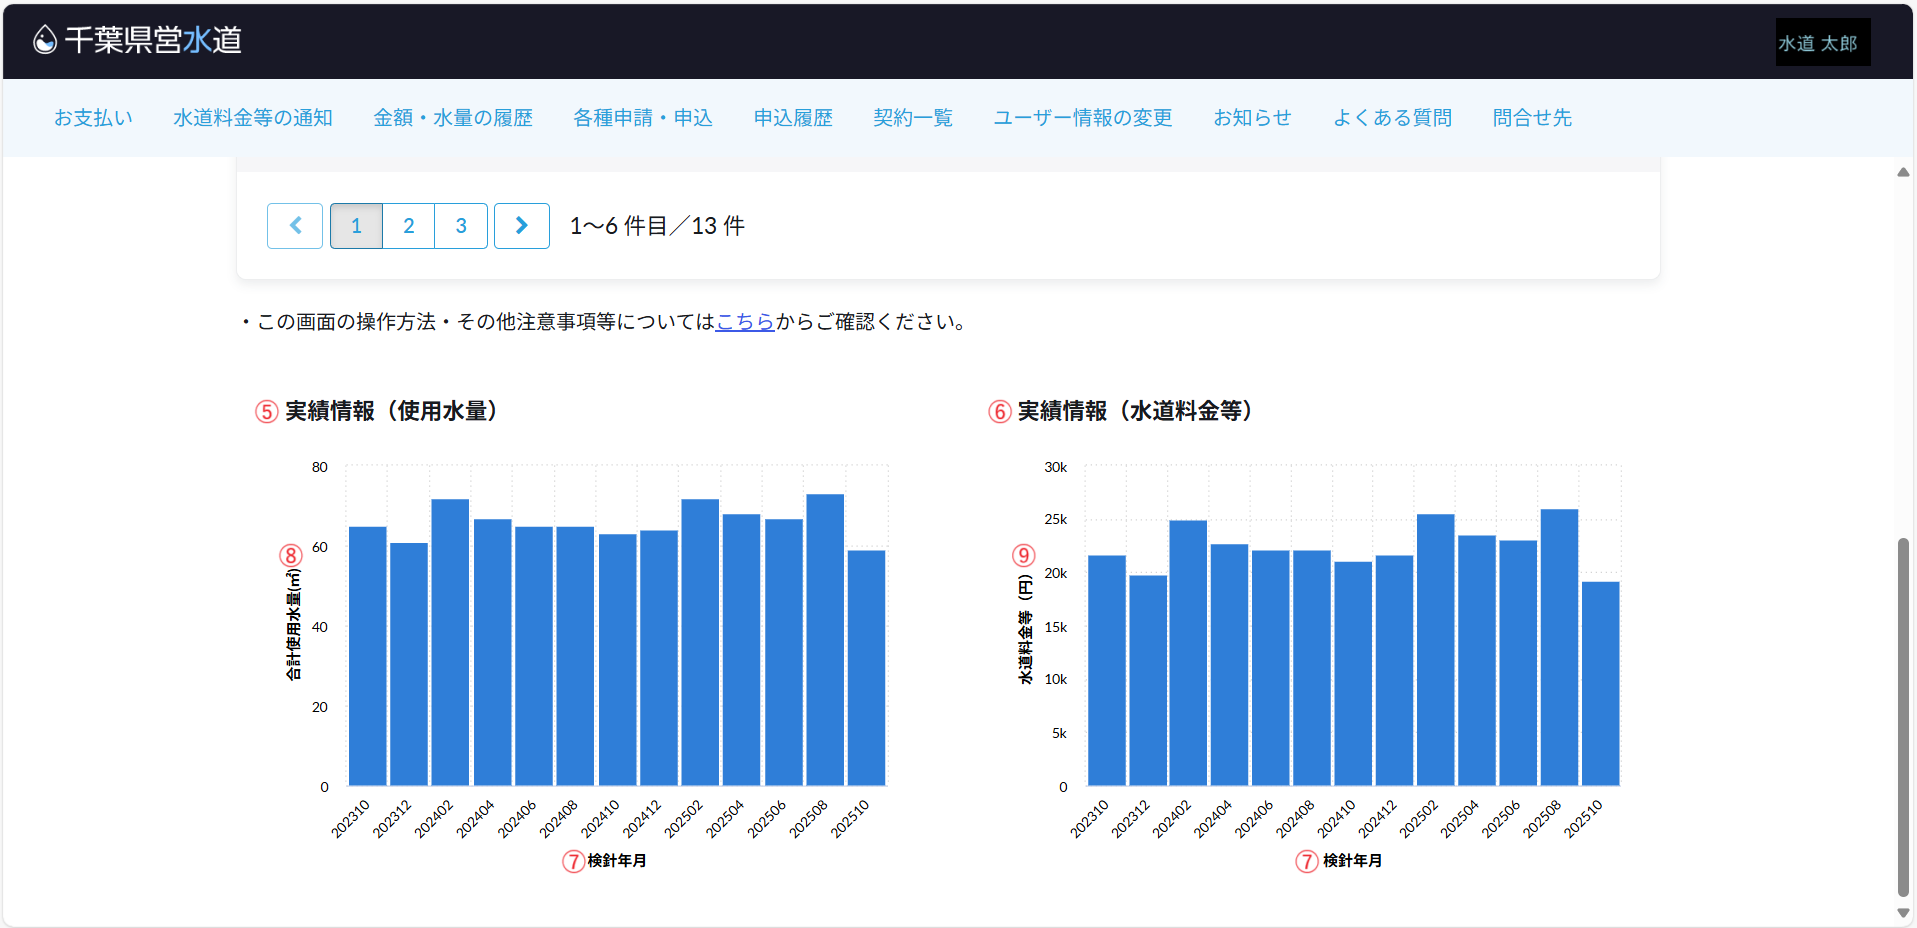Open 各種申請・申込 menu
This screenshot has height=928, width=1917.
[643, 118]
